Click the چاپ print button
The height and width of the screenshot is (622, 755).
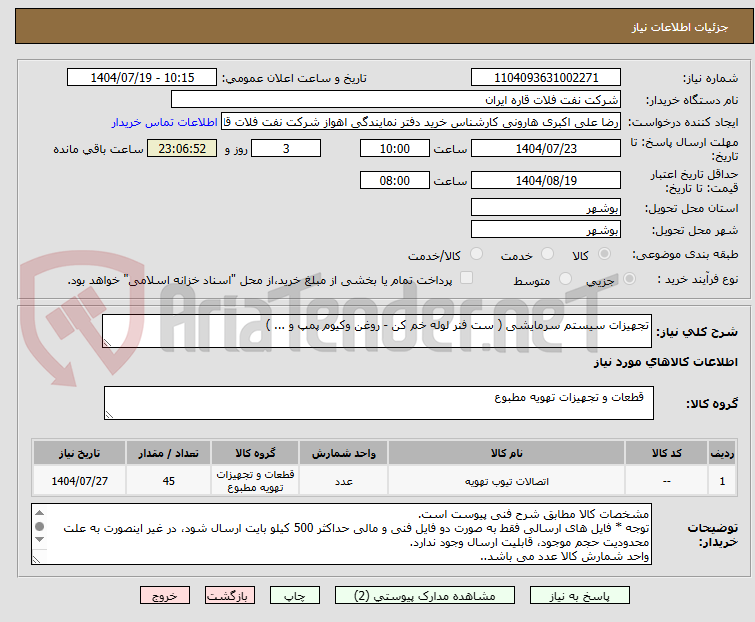(294, 595)
